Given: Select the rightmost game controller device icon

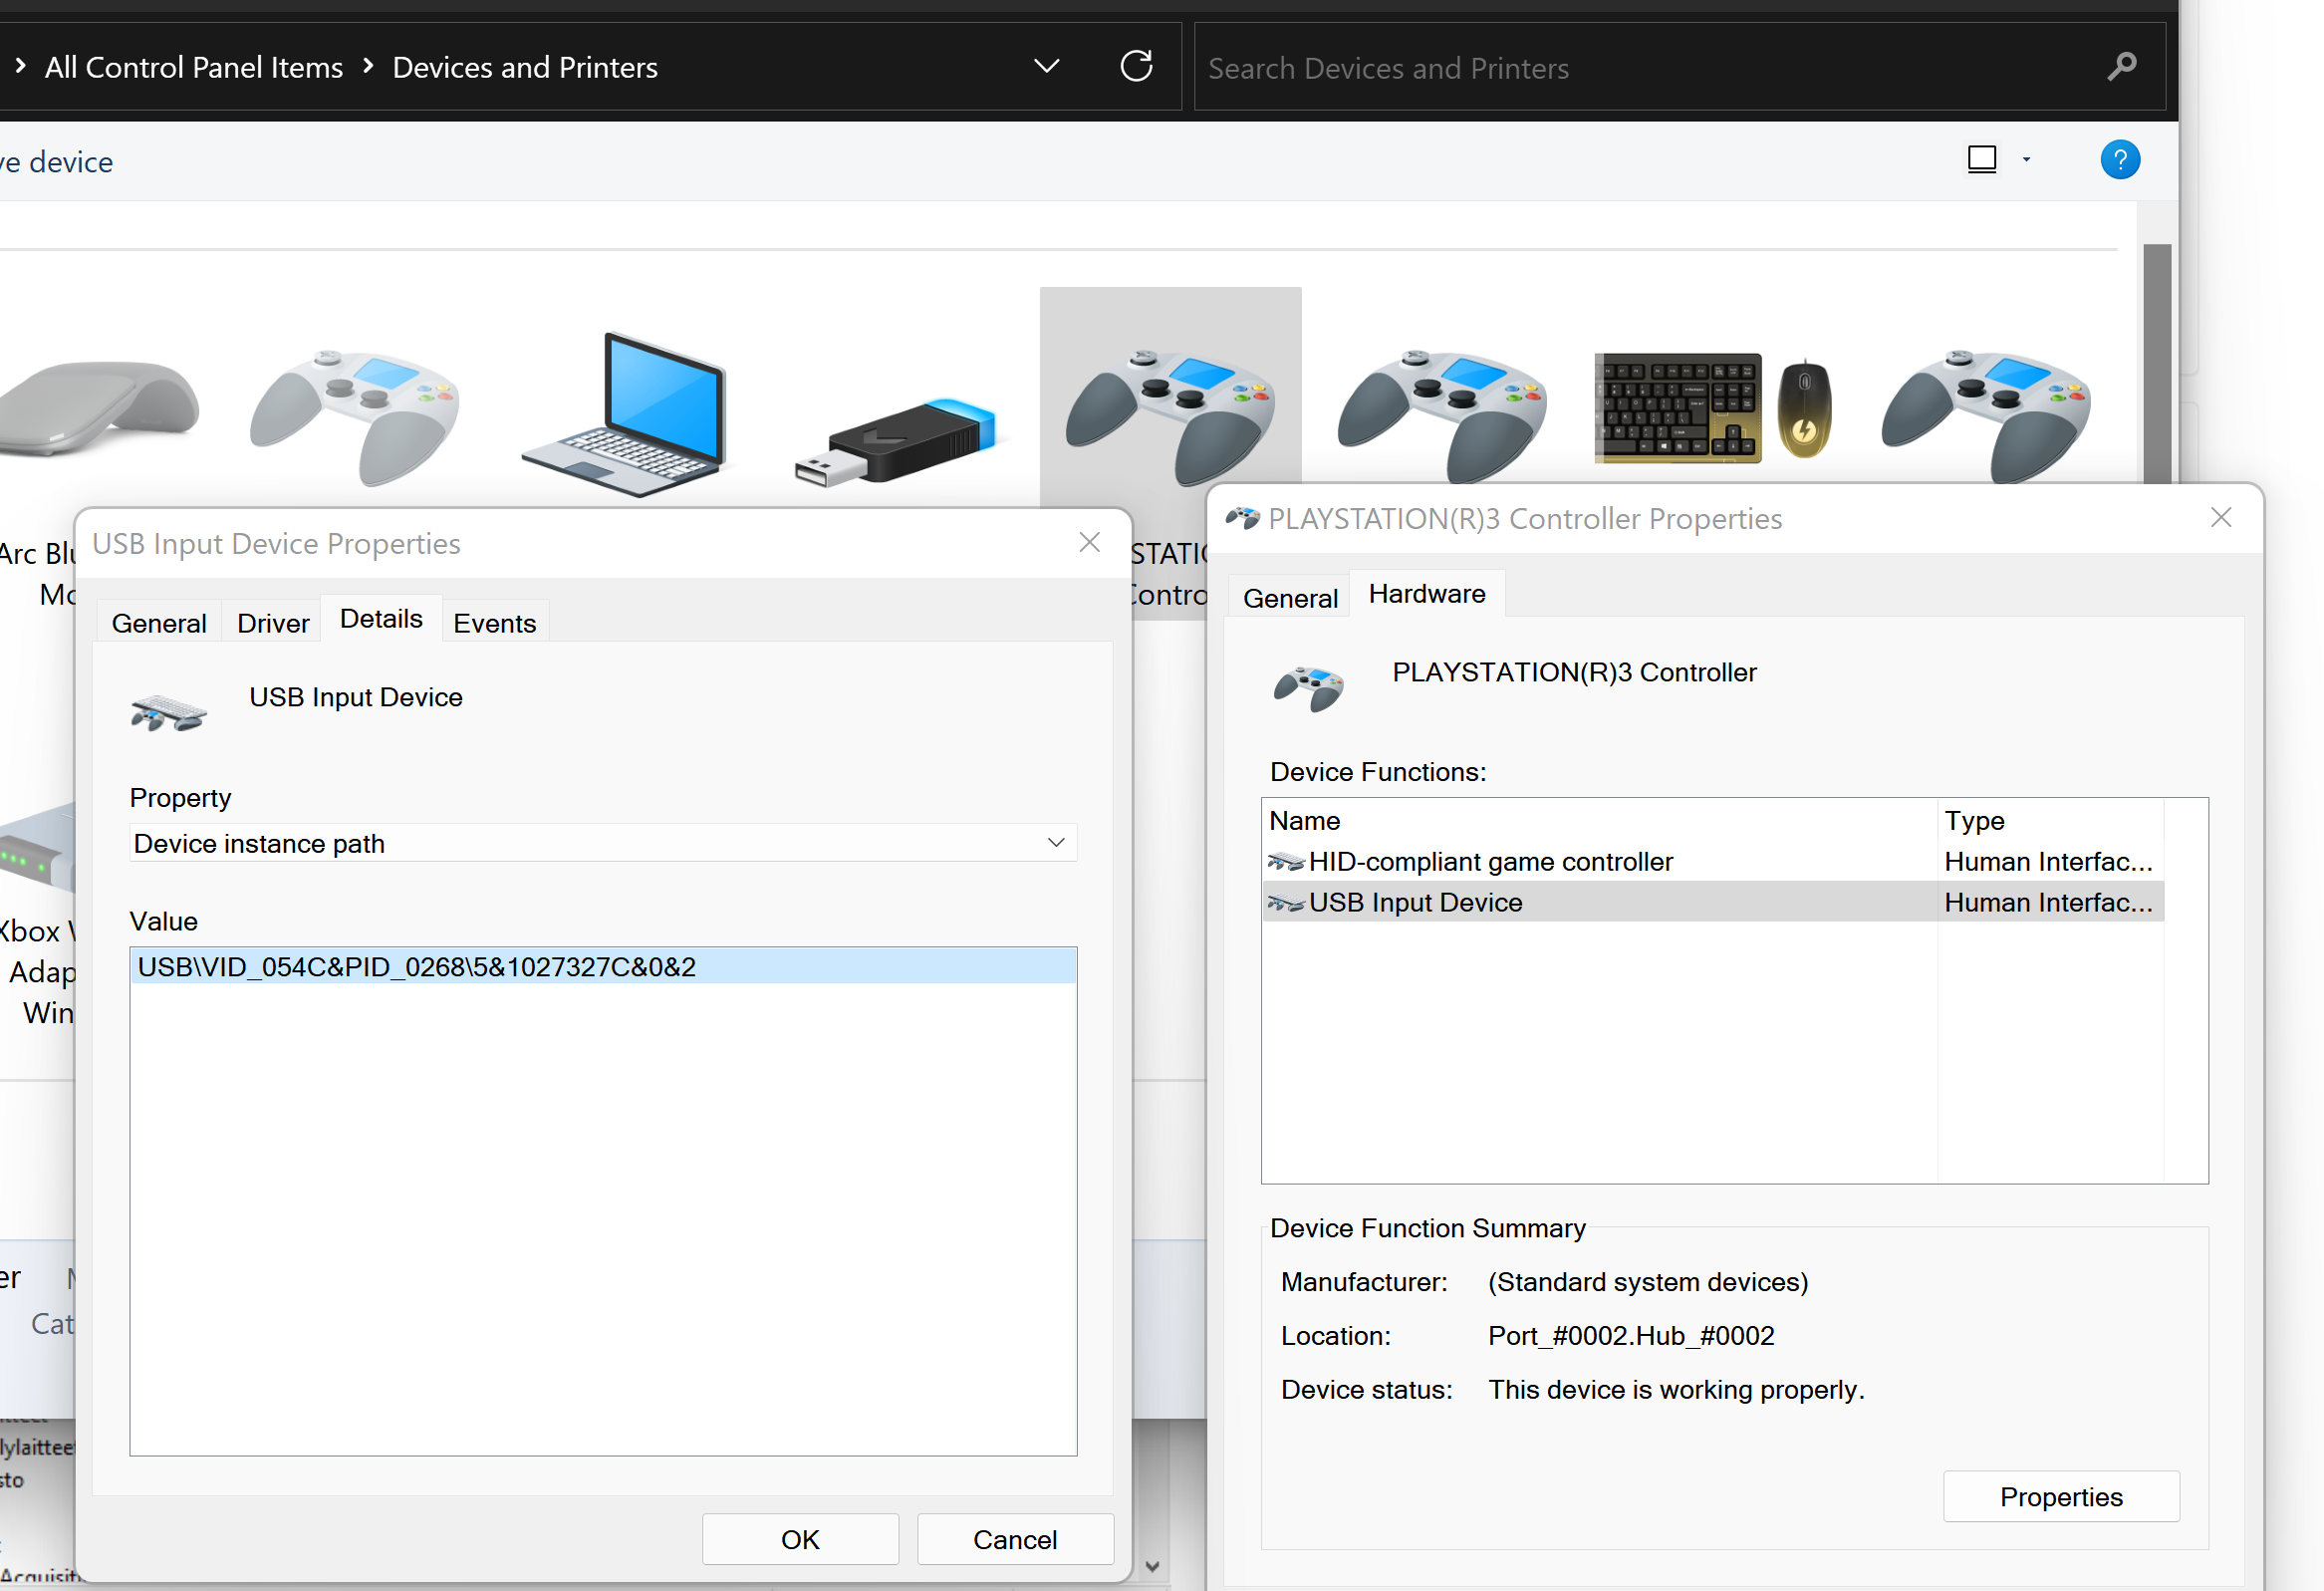Looking at the screenshot, I should [x=1986, y=416].
